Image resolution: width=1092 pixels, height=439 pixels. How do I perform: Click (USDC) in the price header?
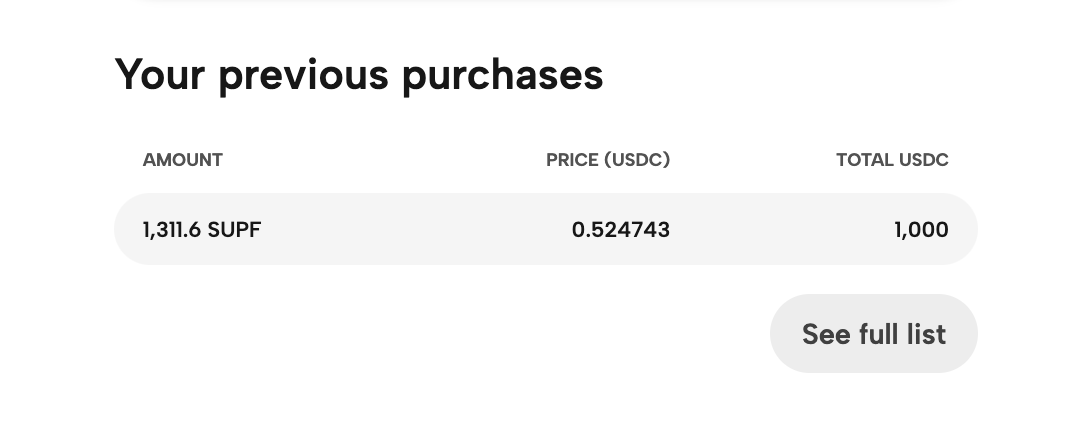coord(638,160)
